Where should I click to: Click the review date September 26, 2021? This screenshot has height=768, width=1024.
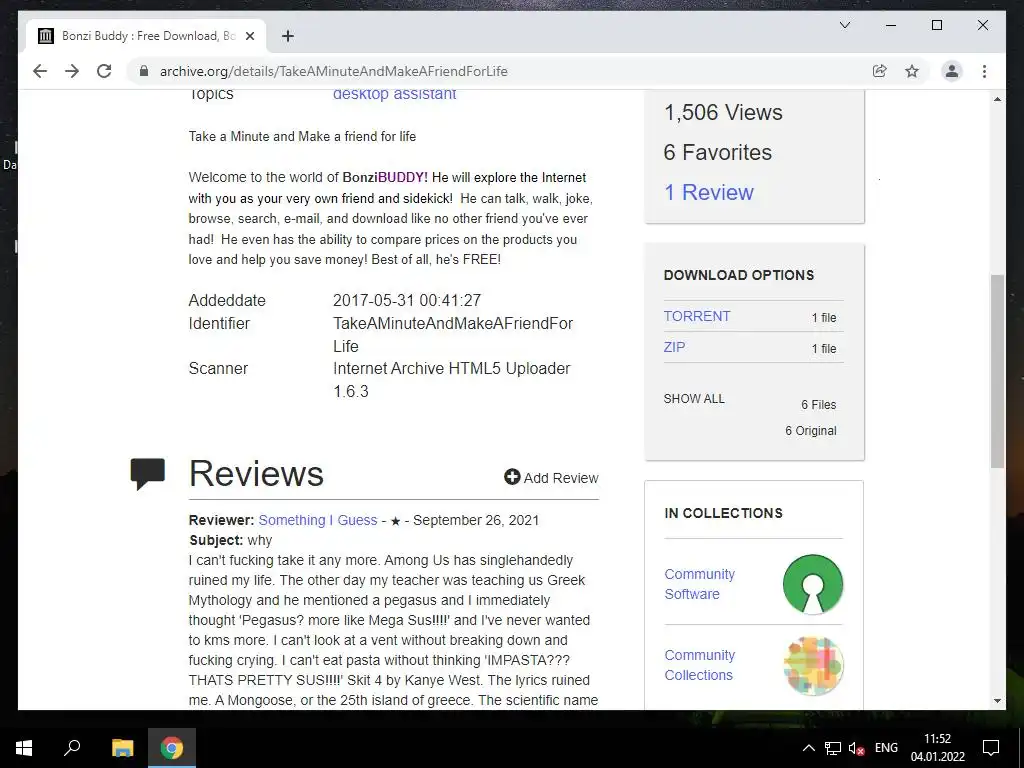coord(476,520)
